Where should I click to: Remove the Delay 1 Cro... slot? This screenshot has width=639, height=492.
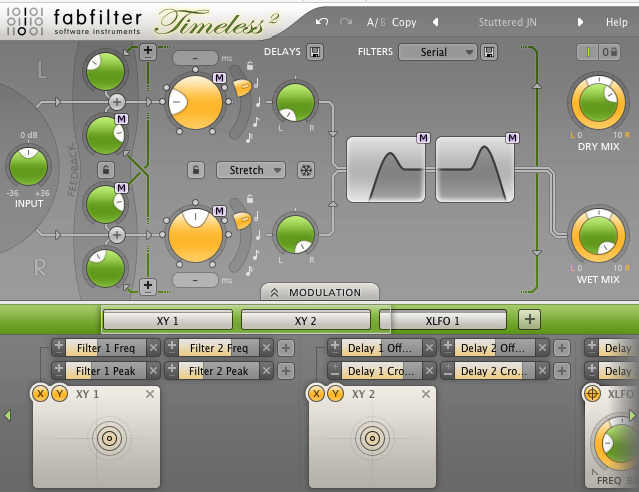[x=429, y=371]
